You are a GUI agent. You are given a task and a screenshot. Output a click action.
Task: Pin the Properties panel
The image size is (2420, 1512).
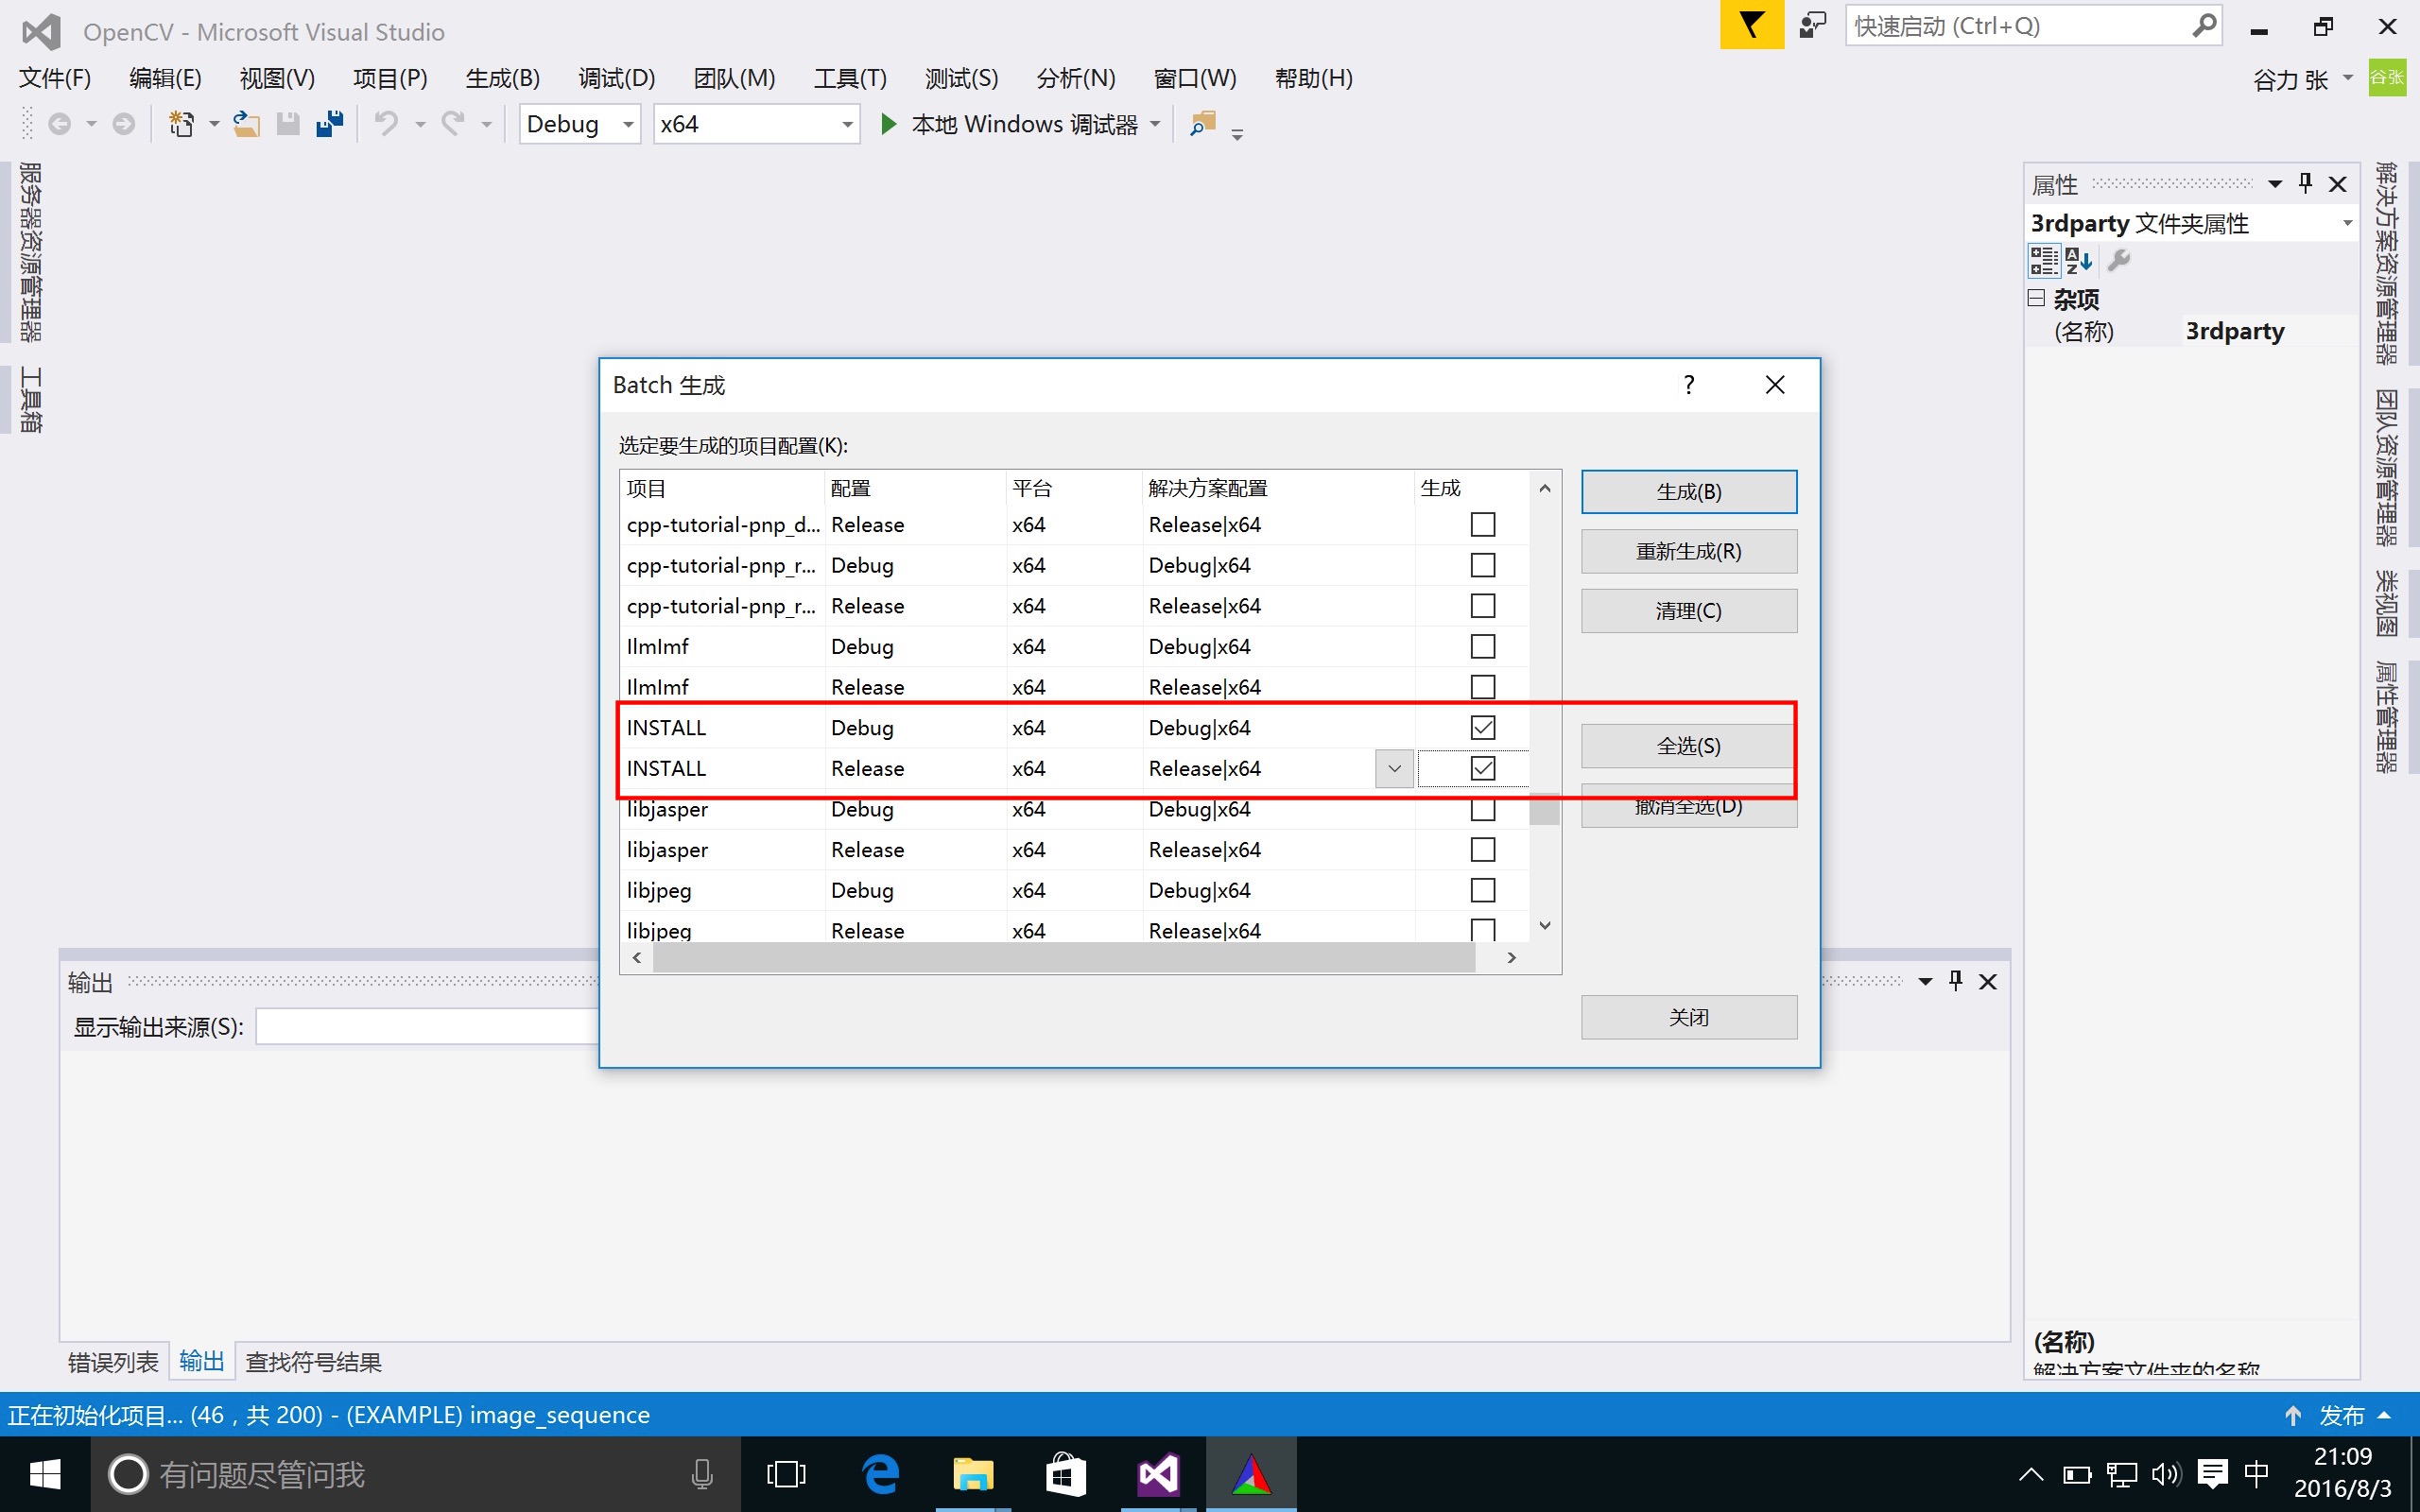(2305, 183)
